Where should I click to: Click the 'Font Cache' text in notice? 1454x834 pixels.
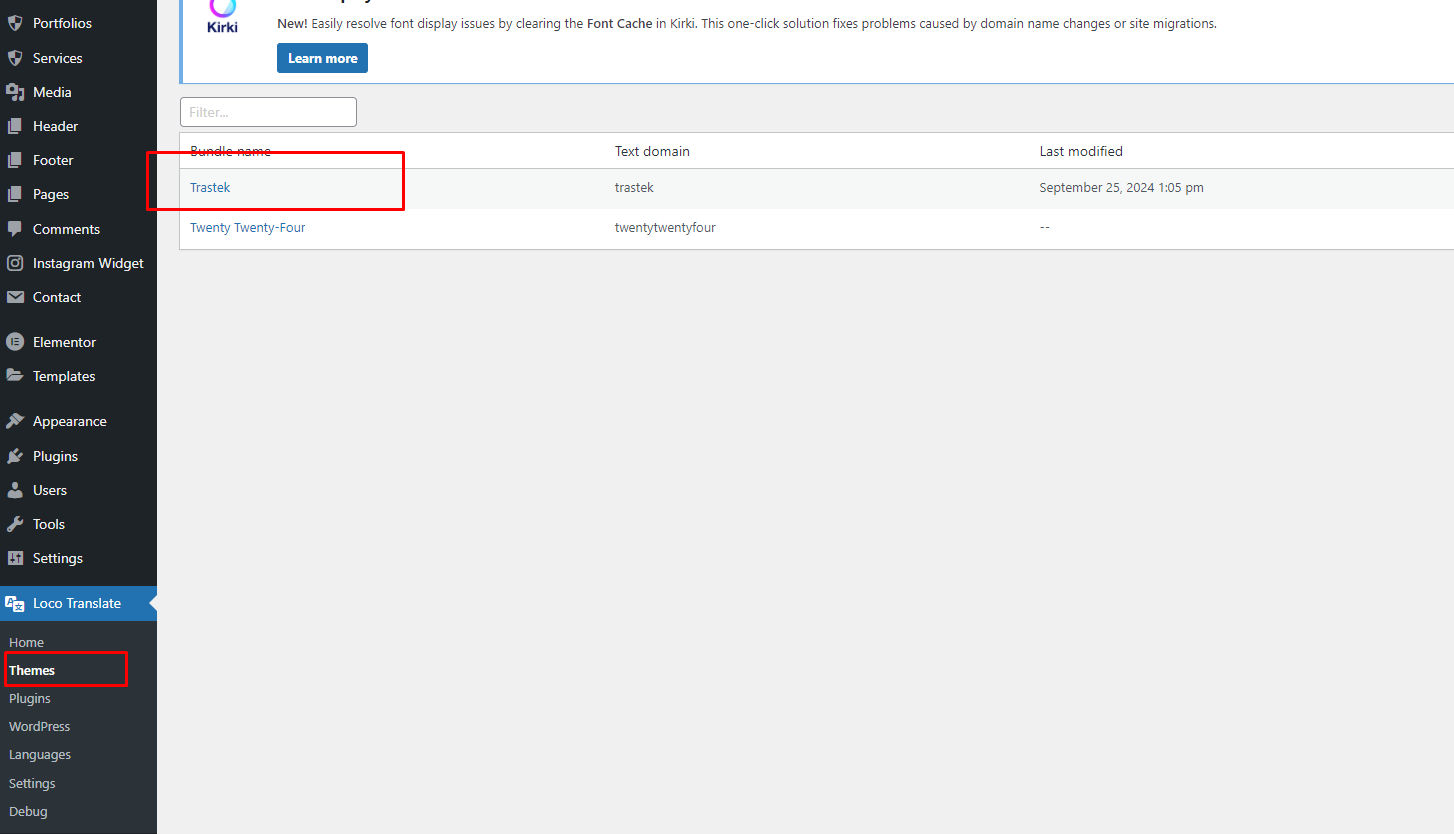click(x=619, y=23)
